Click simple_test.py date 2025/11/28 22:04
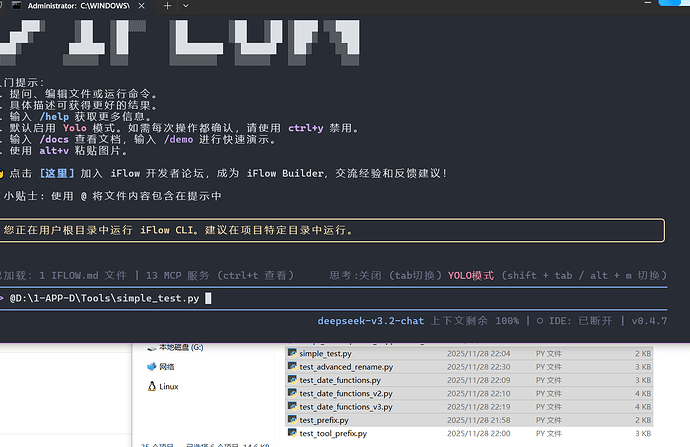690x447 pixels. 478,353
